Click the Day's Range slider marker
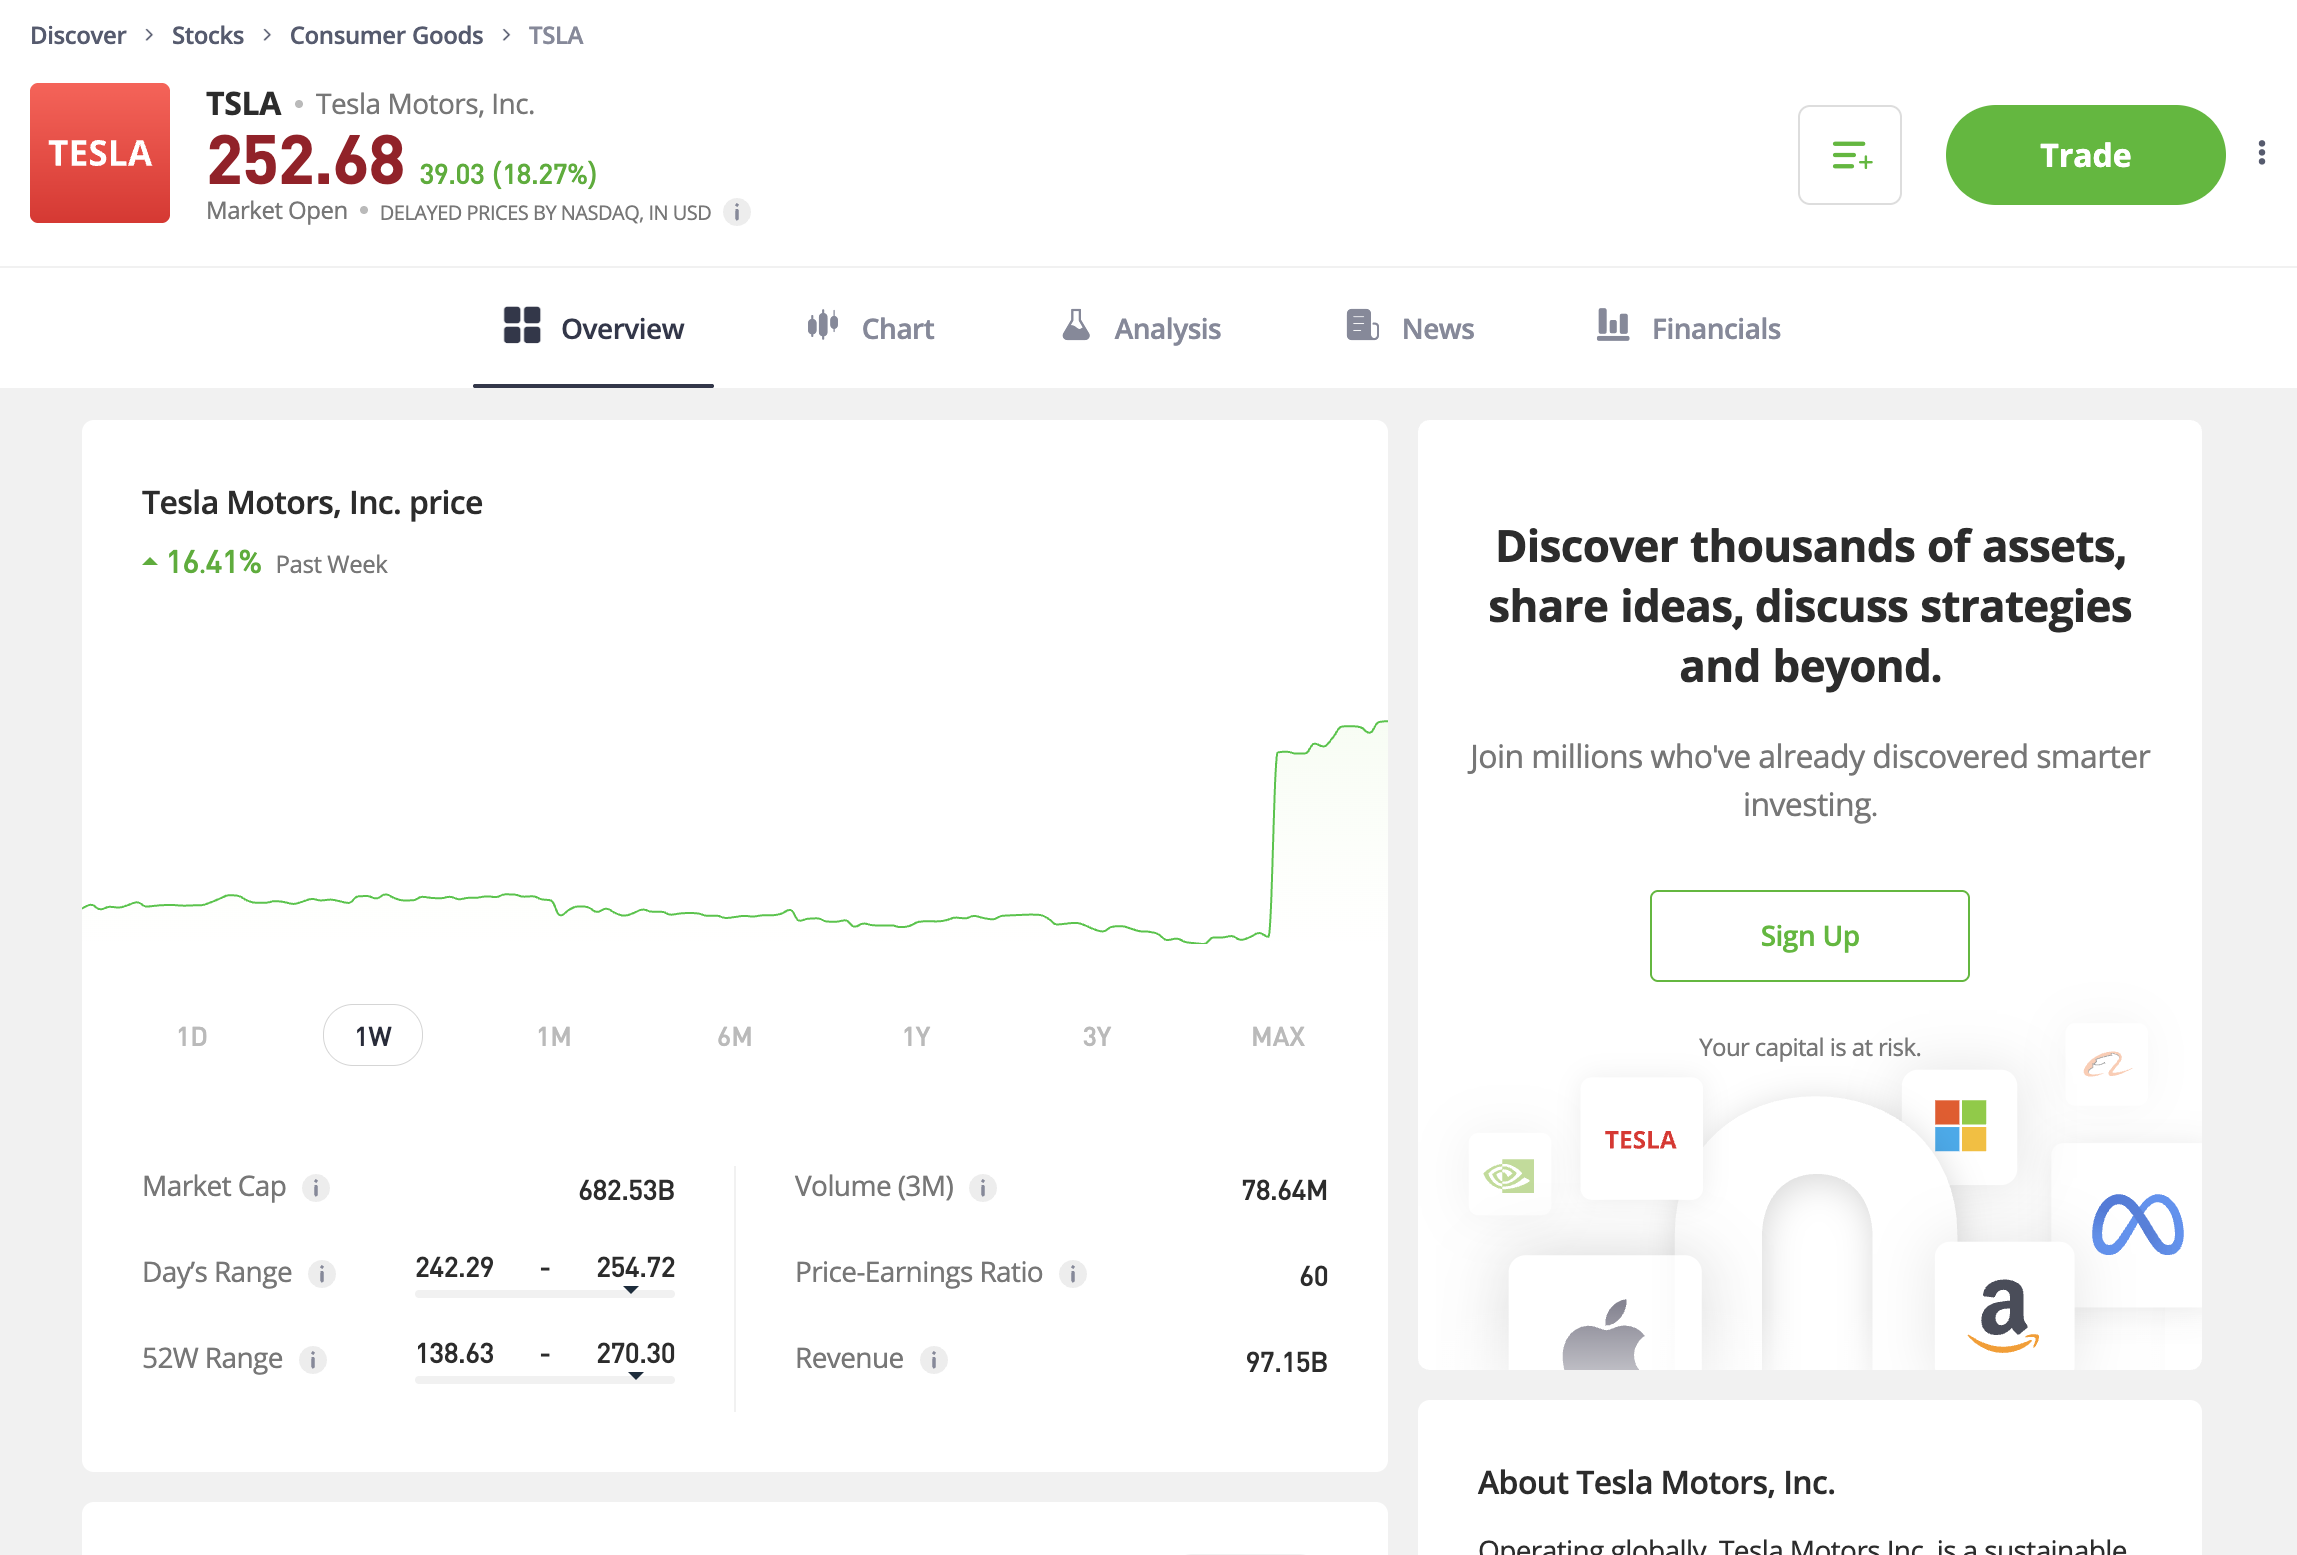2297x1555 pixels. (631, 1290)
